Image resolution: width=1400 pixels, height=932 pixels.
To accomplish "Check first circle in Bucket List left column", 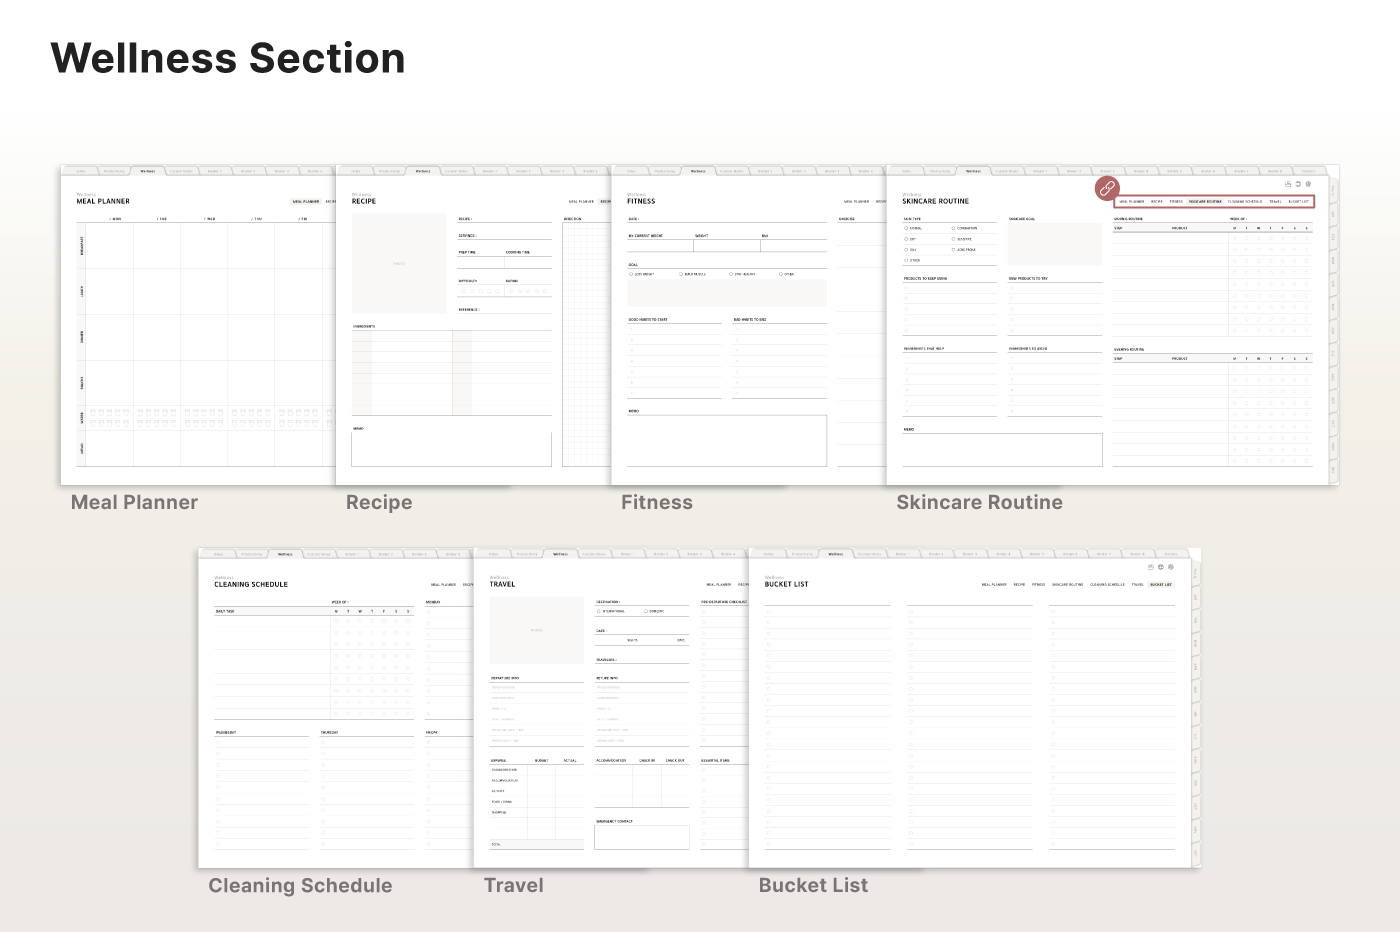I will click(x=768, y=612).
